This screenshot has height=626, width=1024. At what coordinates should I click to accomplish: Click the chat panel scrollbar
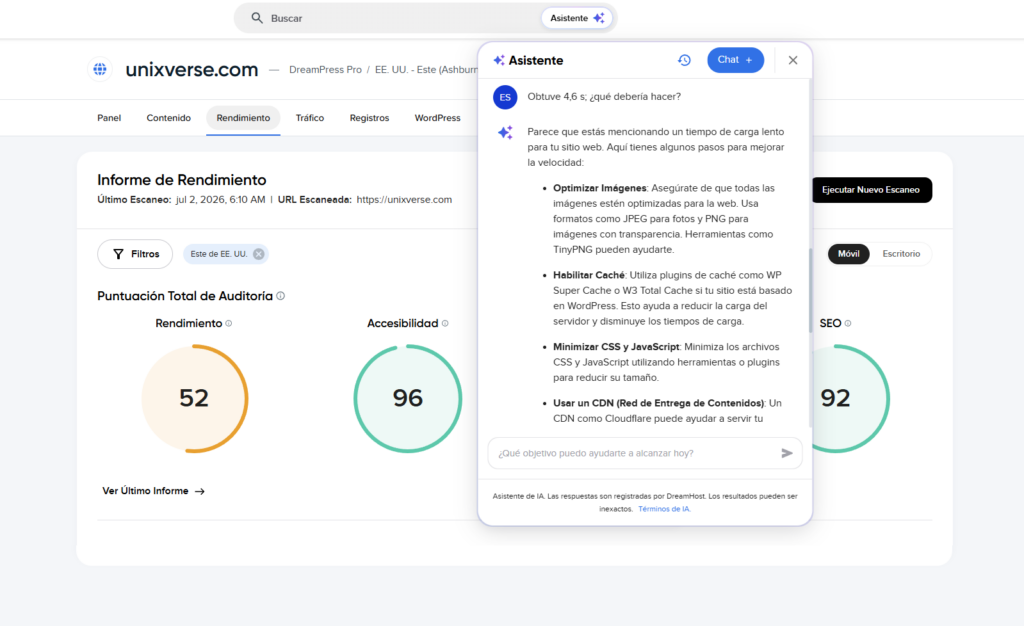pyautogui.click(x=810, y=290)
